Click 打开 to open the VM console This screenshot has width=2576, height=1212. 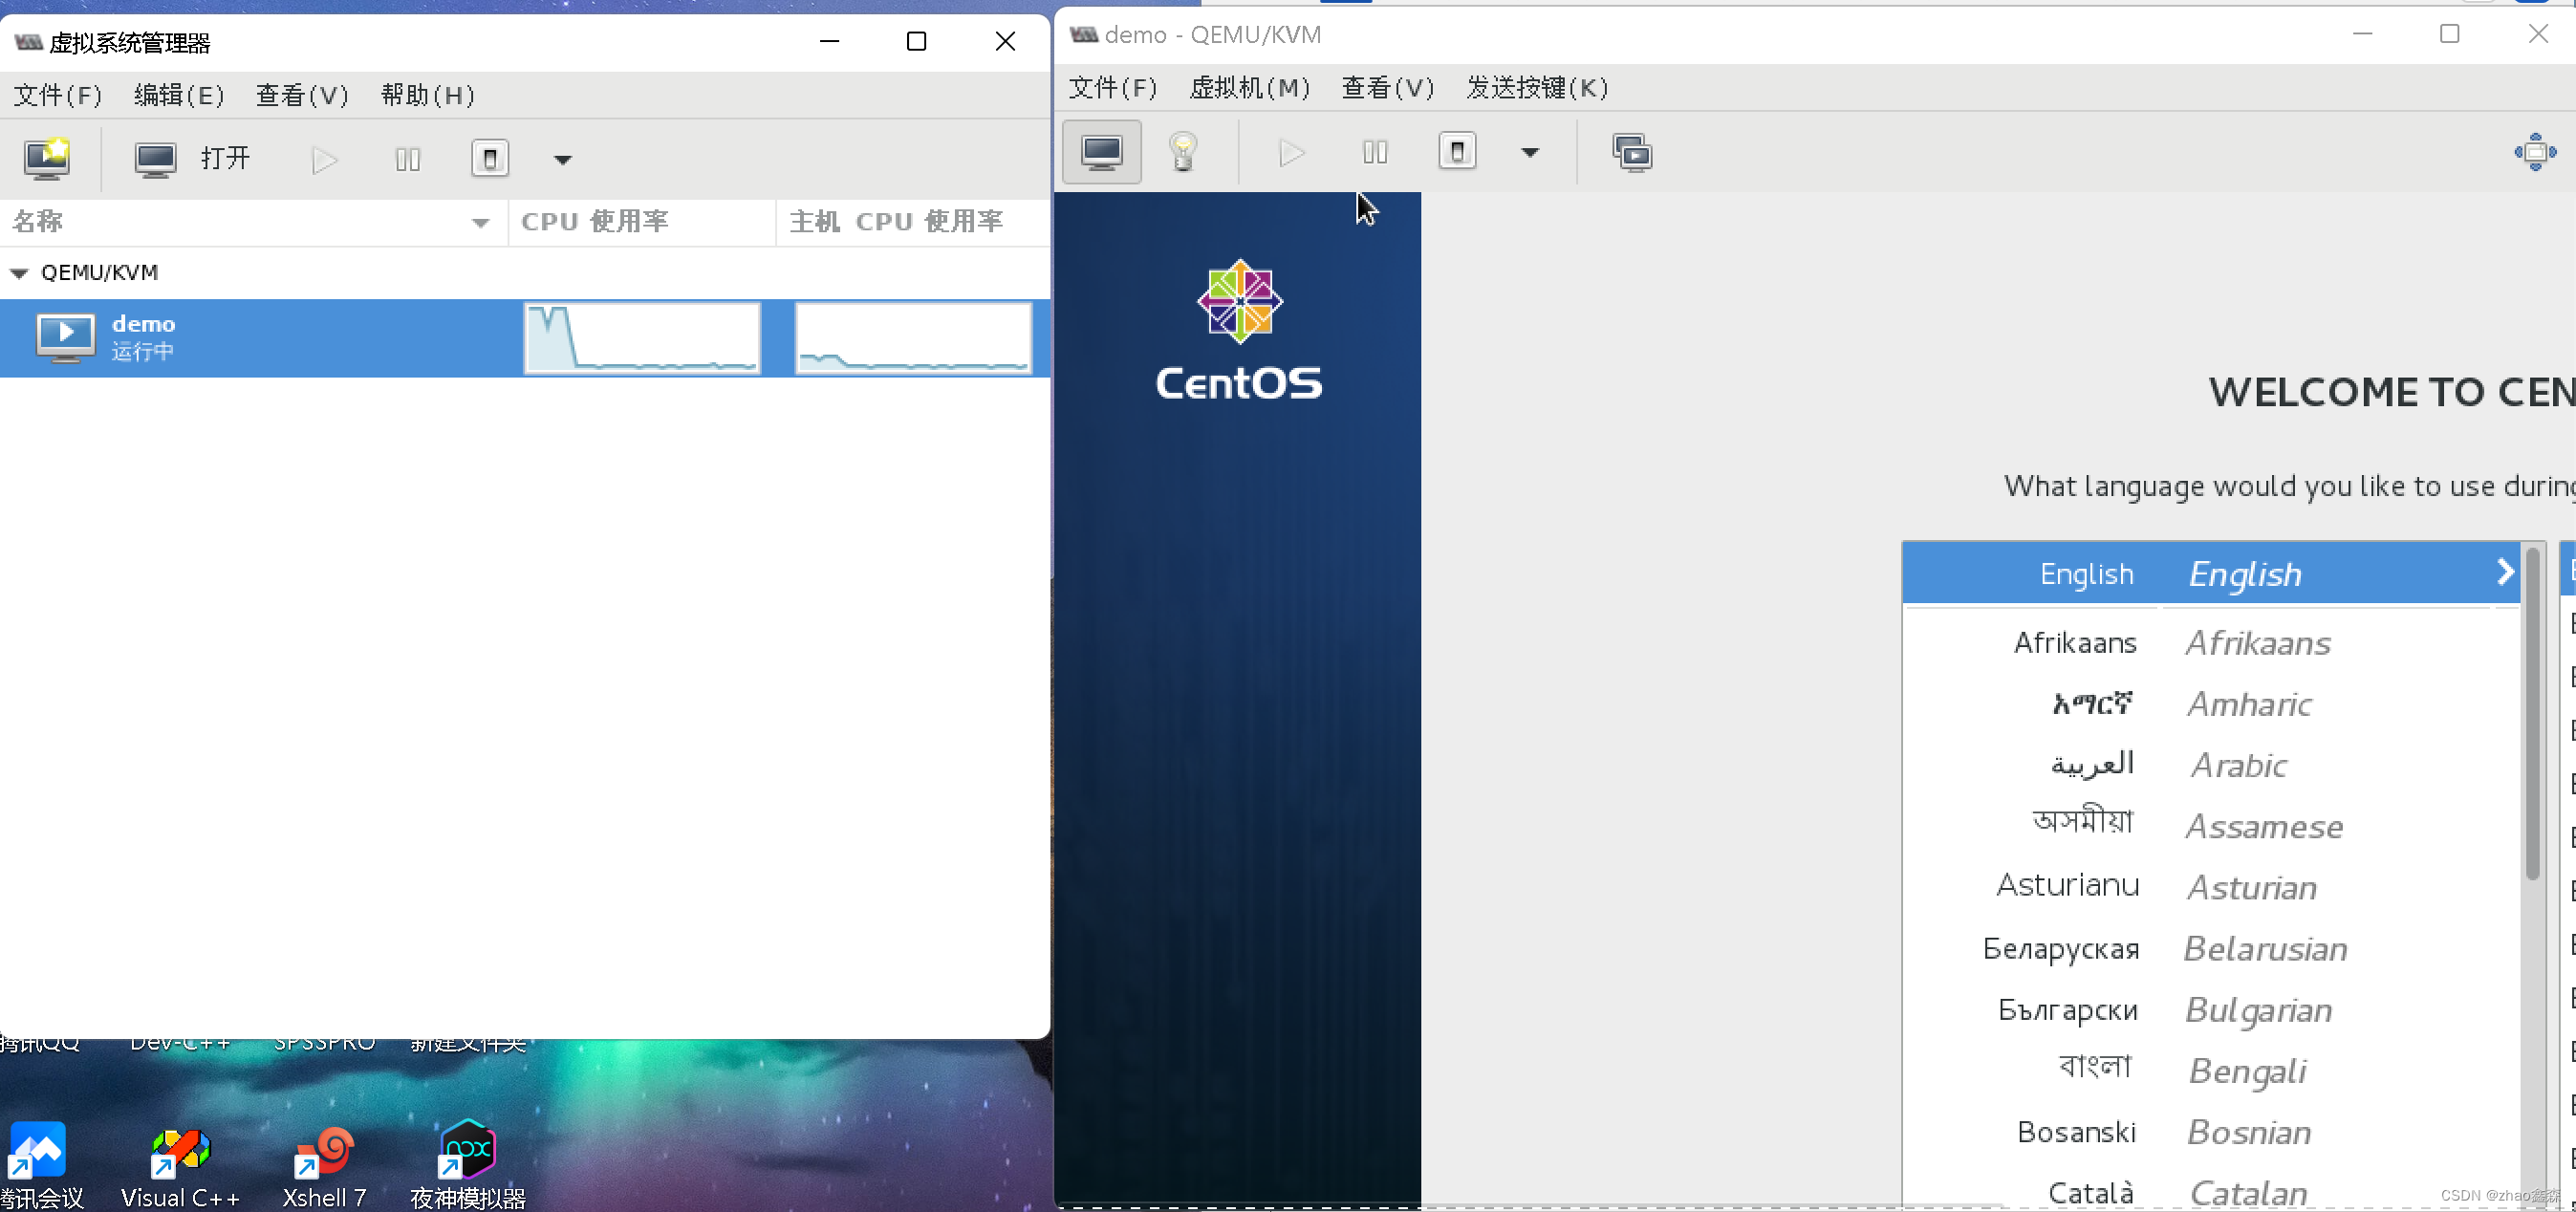tap(223, 158)
